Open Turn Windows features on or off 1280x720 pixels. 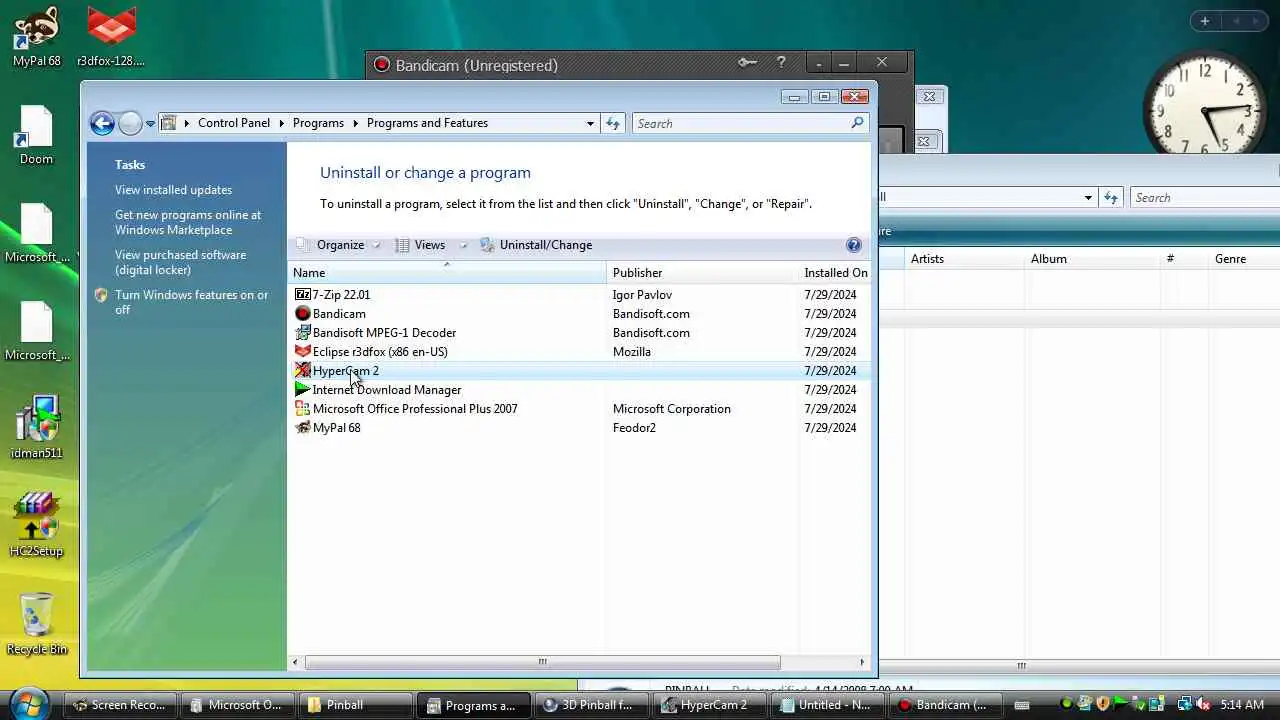[191, 302]
